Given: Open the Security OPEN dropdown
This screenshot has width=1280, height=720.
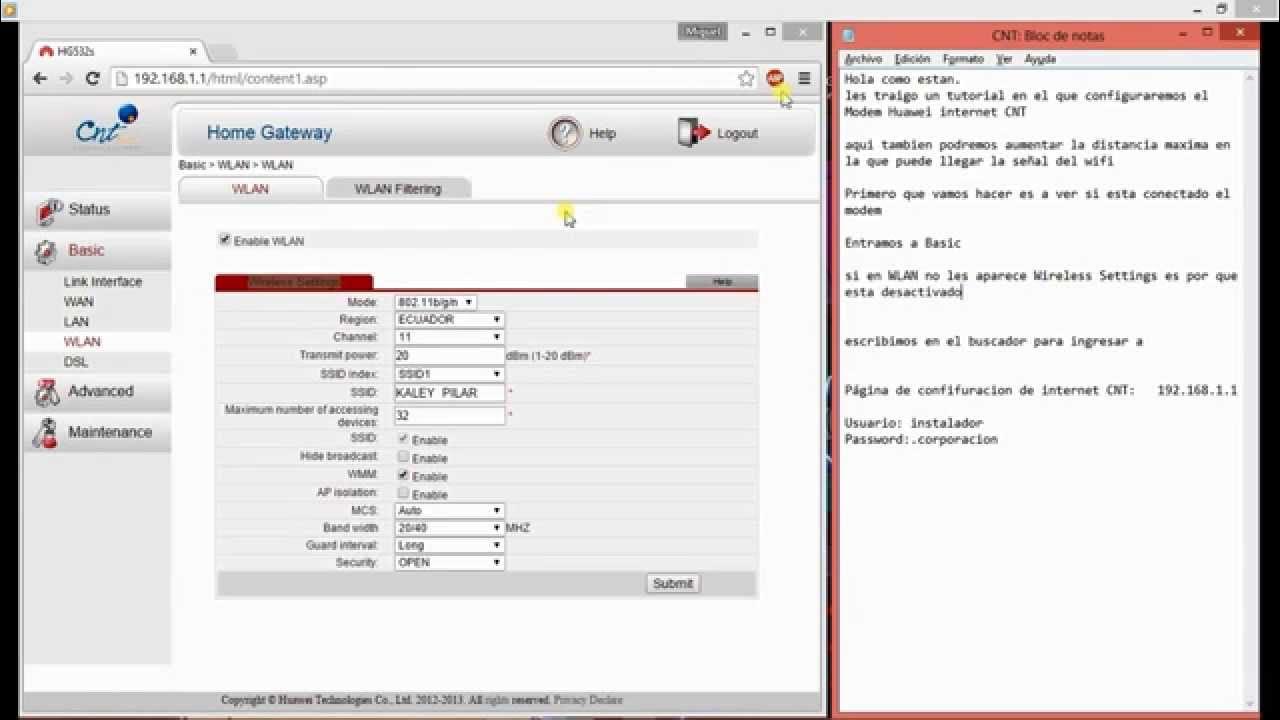Looking at the screenshot, I should pyautogui.click(x=449, y=563).
